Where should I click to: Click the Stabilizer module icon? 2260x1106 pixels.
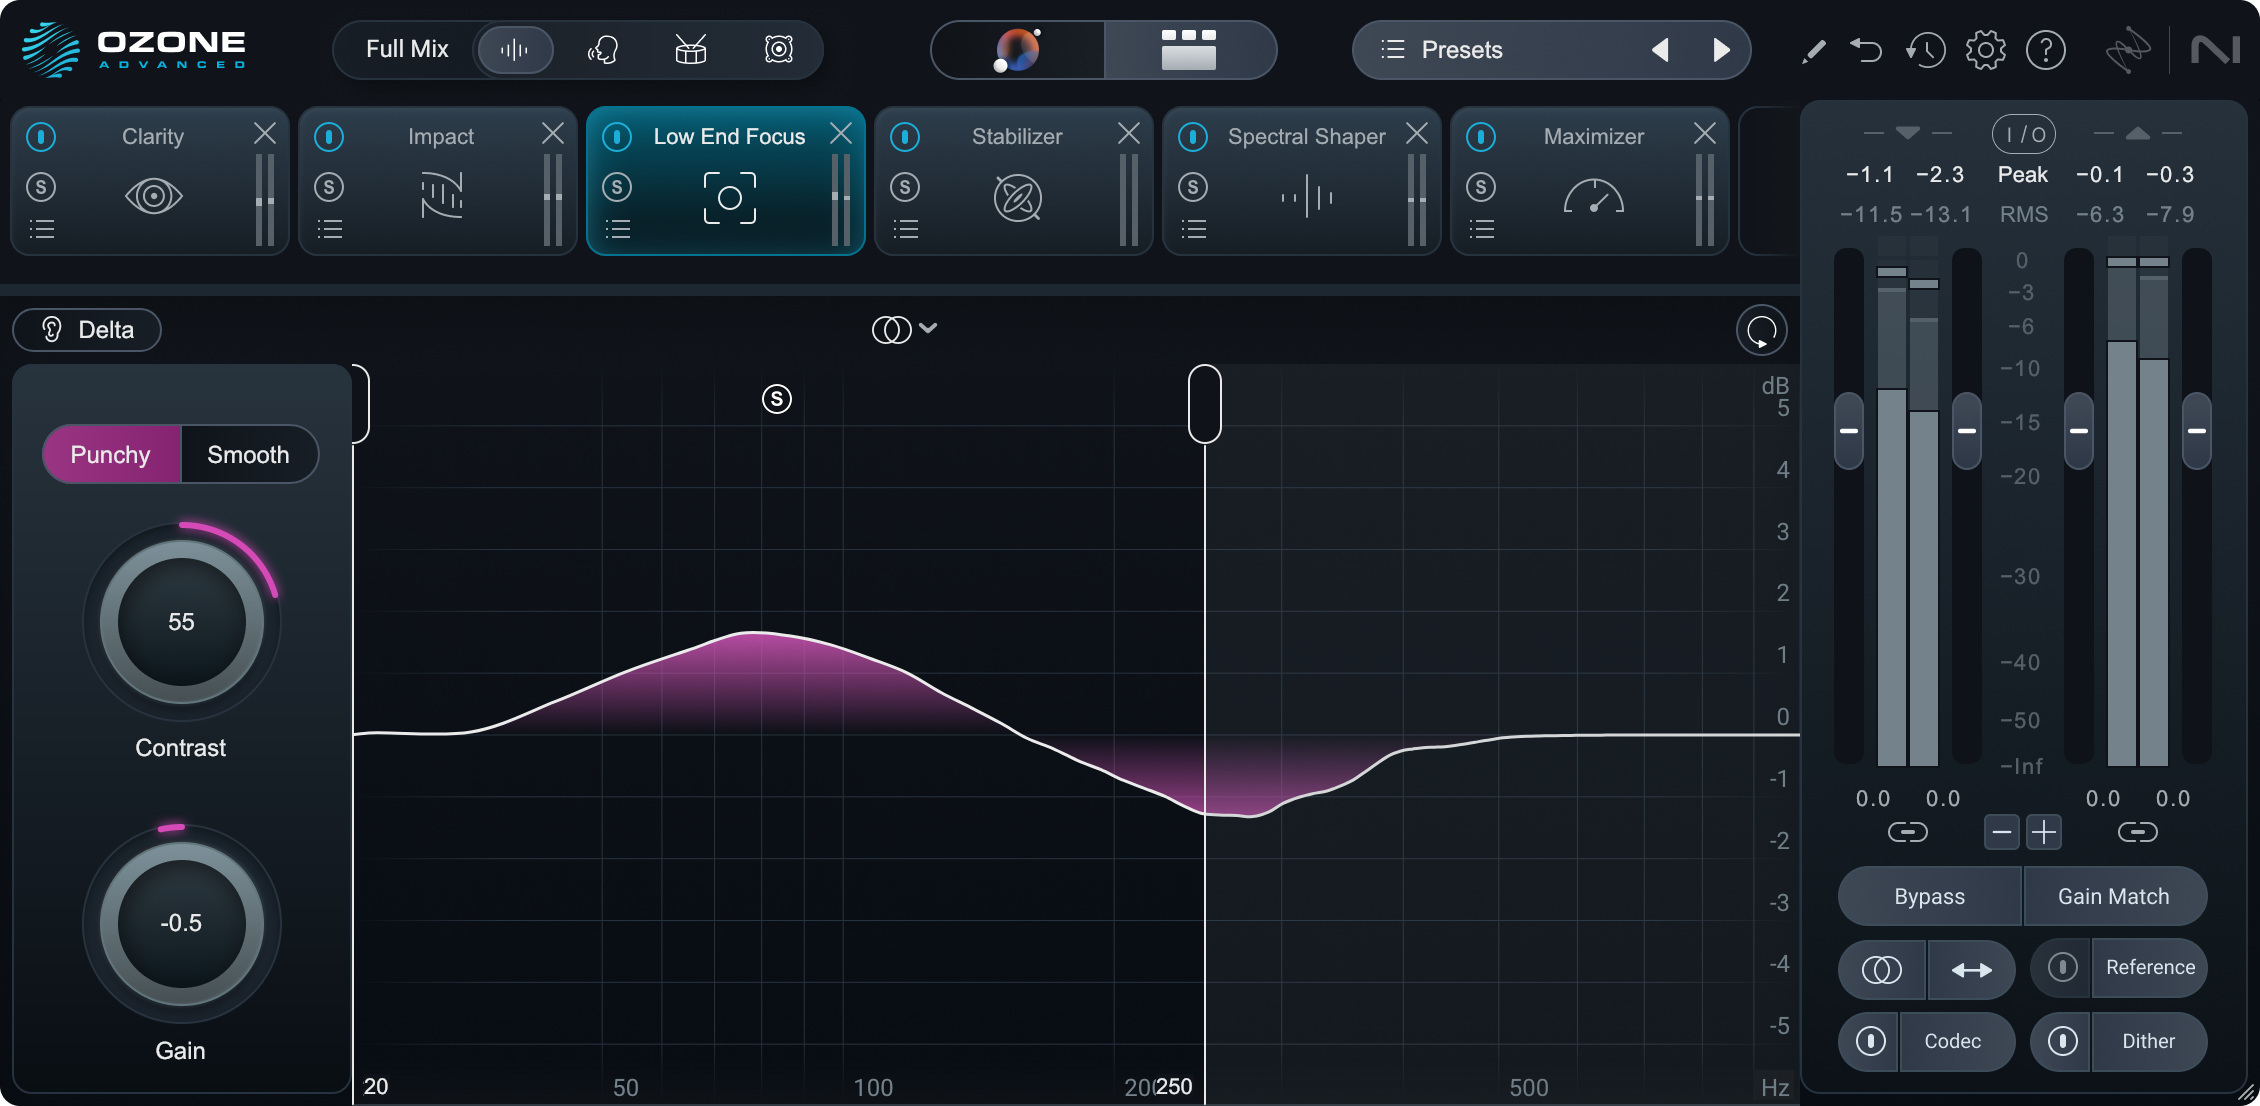pyautogui.click(x=1017, y=196)
